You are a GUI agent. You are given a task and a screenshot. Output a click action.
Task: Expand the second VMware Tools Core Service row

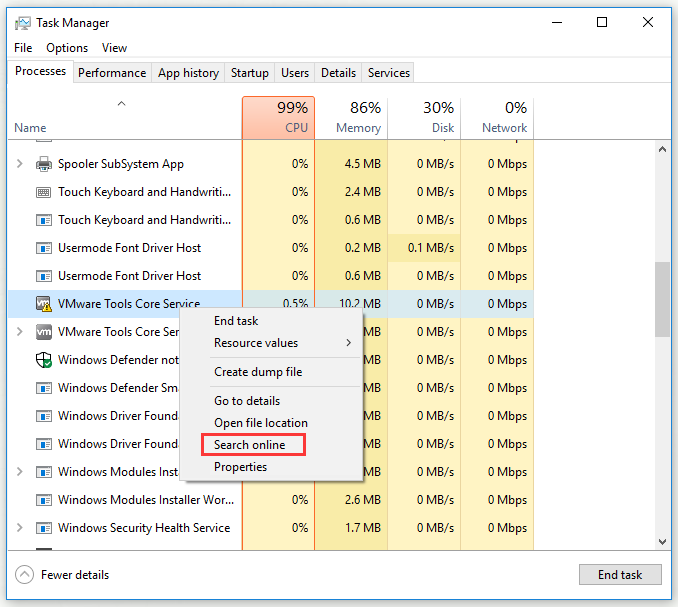pos(20,332)
